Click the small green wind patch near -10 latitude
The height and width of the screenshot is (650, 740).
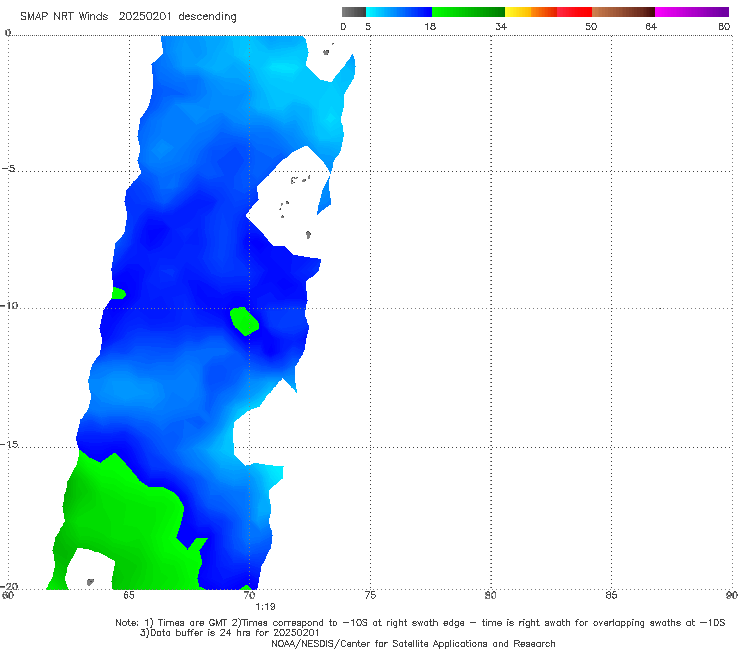tap(244, 321)
